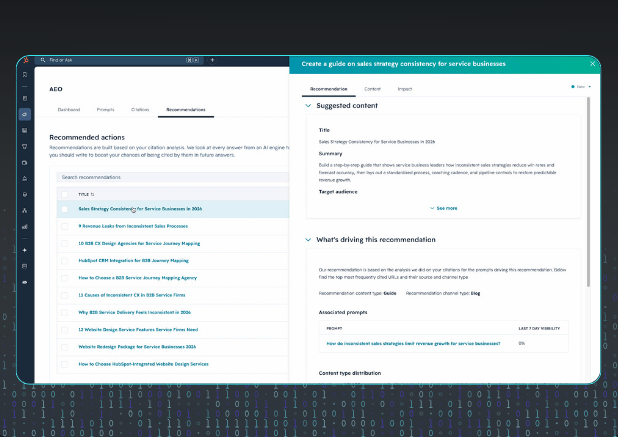Check the box for HubSpot CRM Integration row
618x437 pixels.
point(65,261)
